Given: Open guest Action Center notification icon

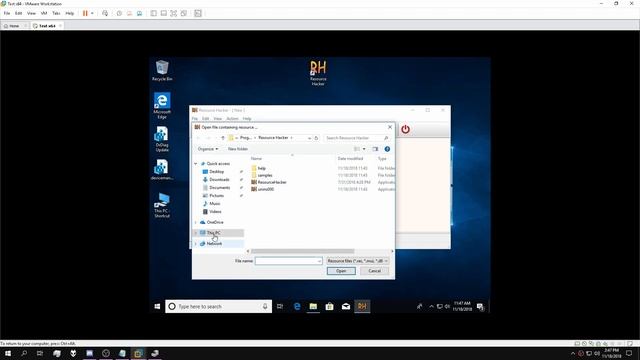Looking at the screenshot, I should pos(480,307).
